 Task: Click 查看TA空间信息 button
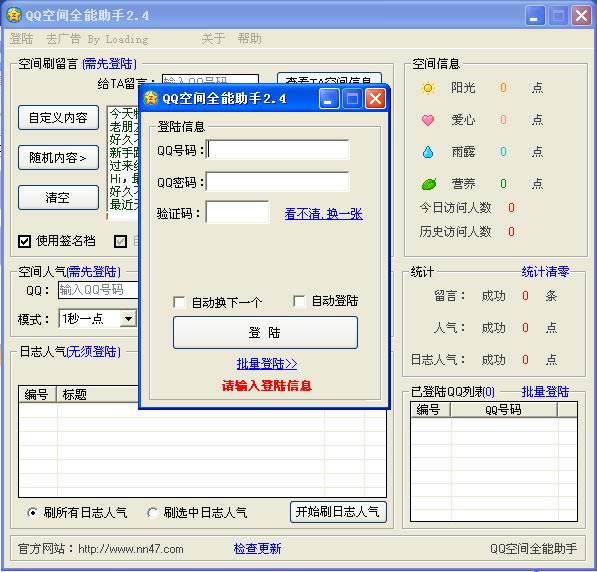pos(329,78)
